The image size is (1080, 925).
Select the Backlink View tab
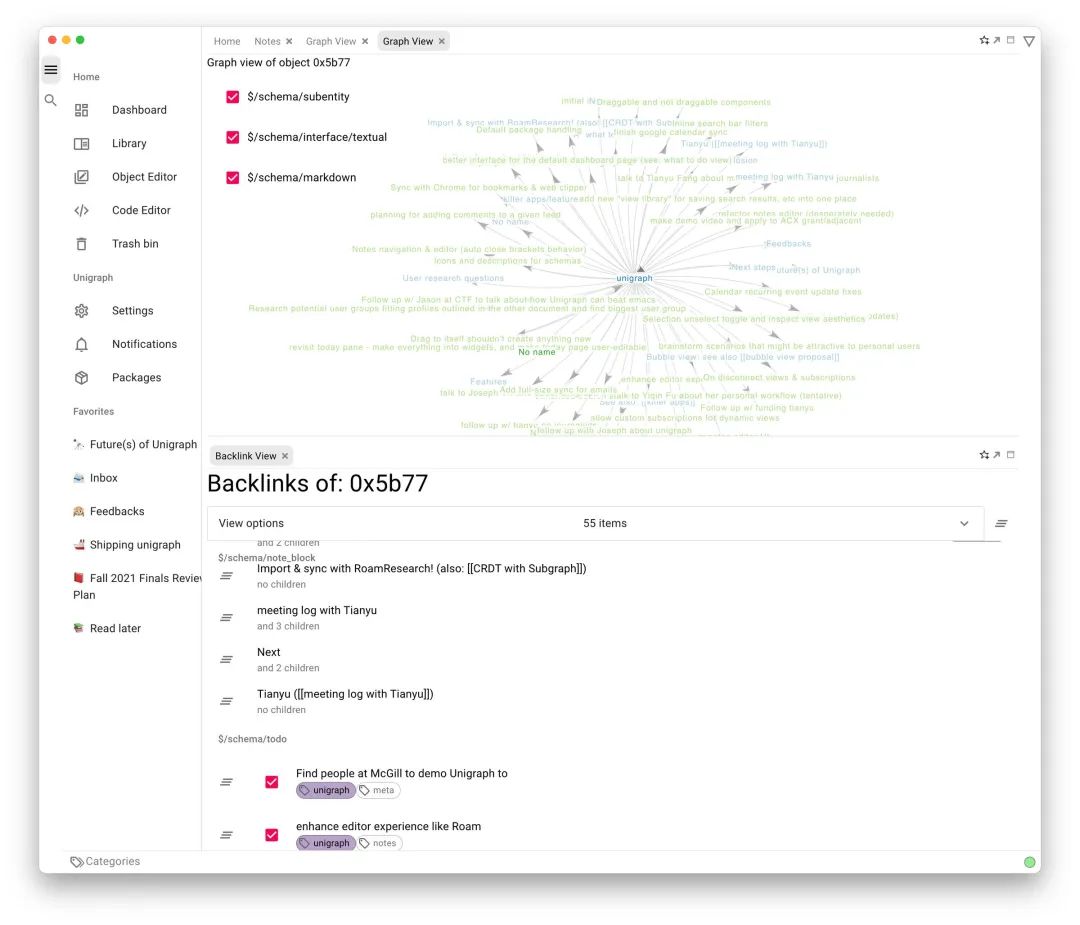(x=245, y=456)
